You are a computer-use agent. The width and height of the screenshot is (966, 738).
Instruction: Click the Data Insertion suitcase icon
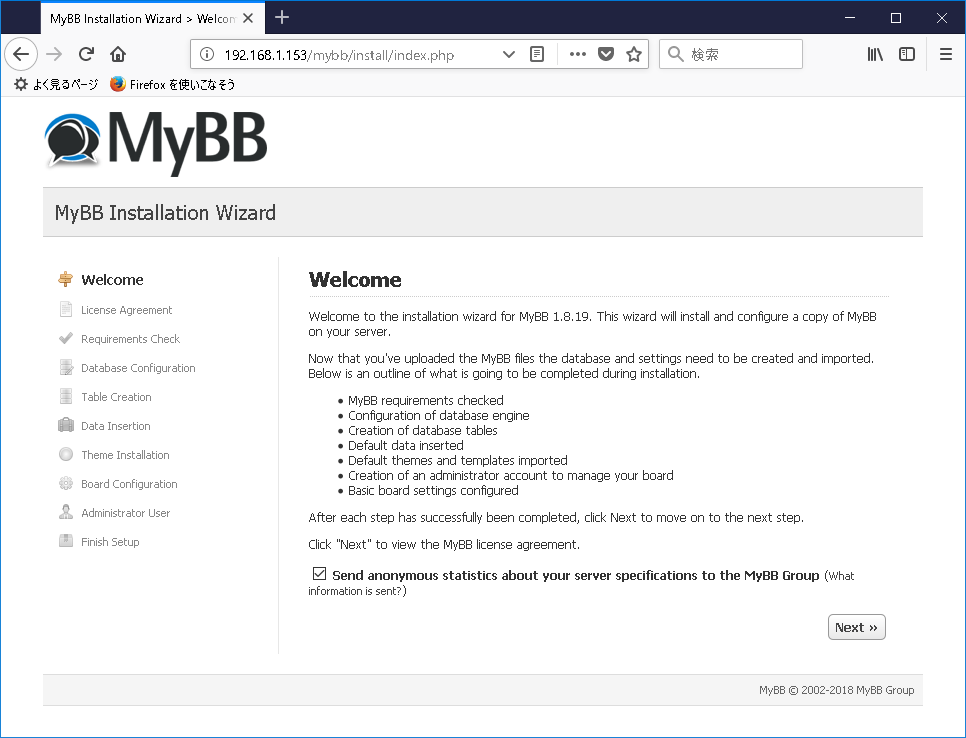[66, 425]
